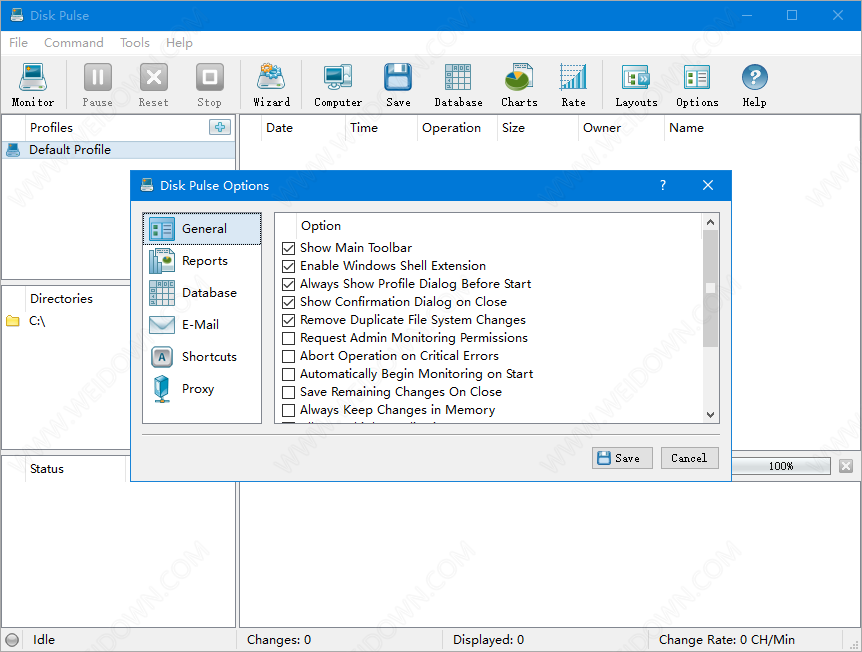Click Displayed: 0 in status bar

pos(488,640)
